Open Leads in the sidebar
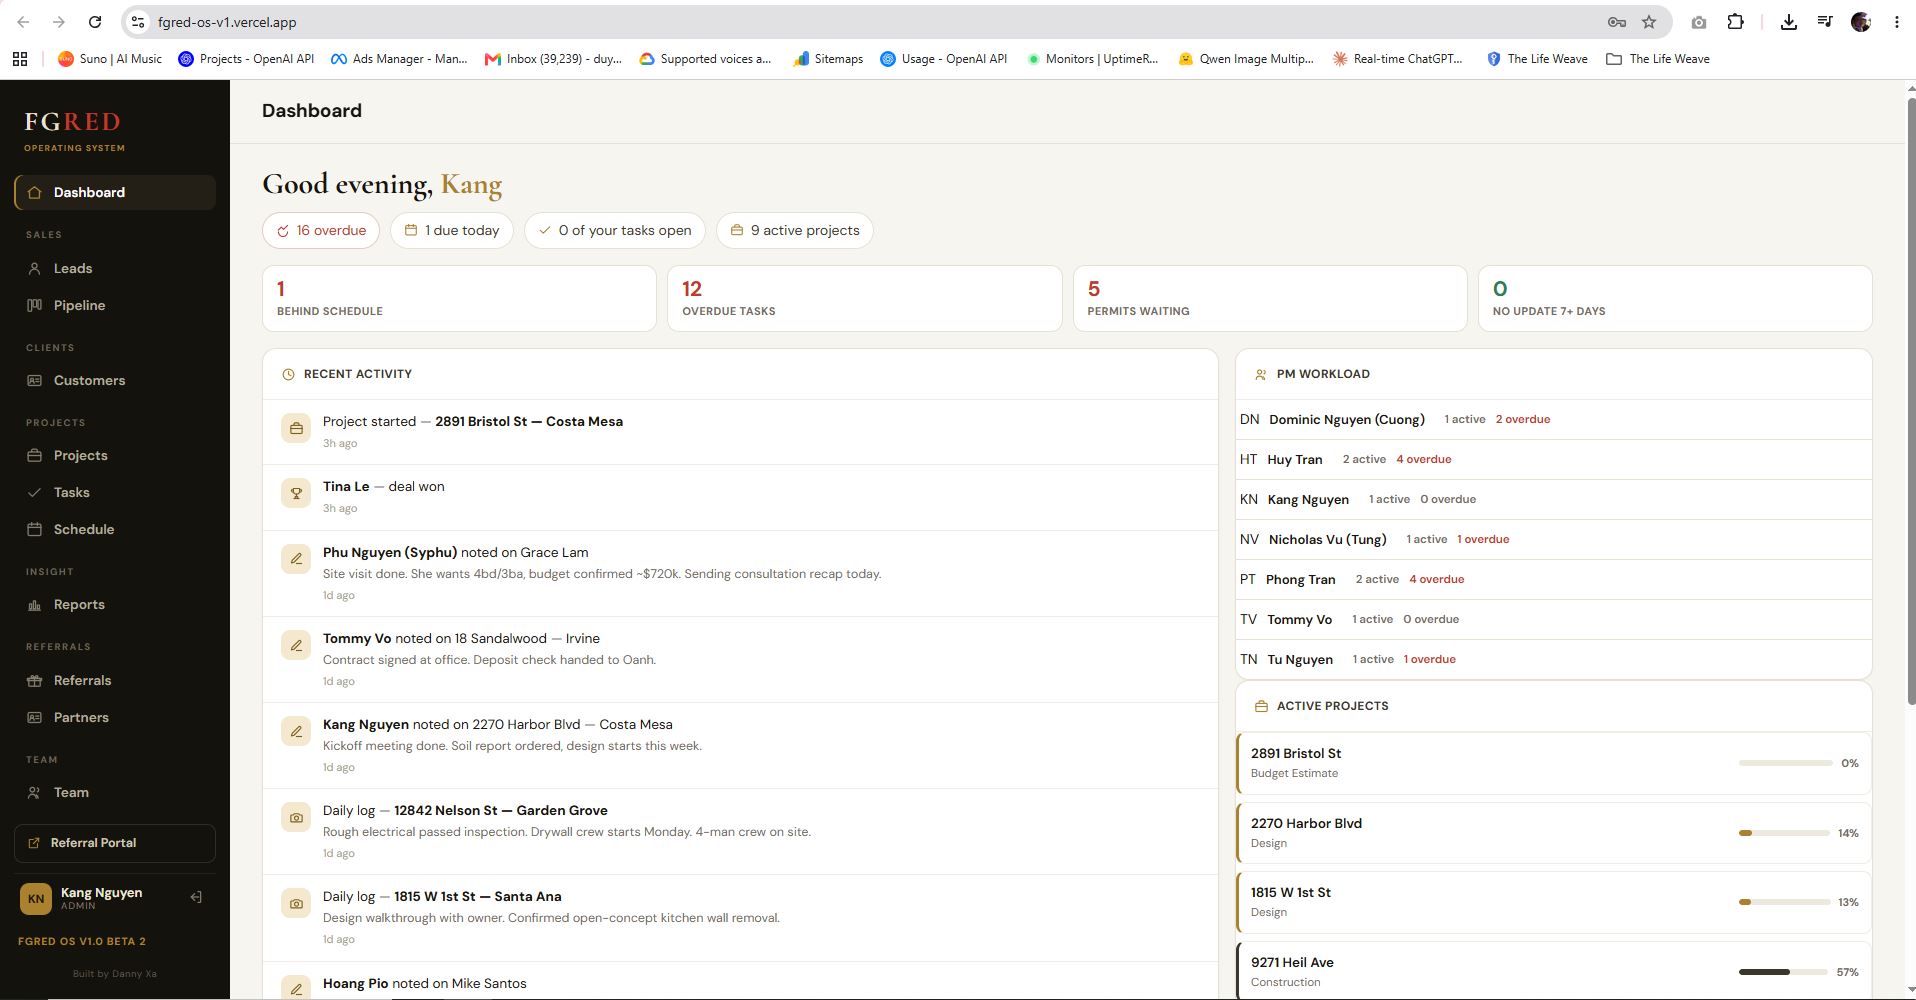 115,268
